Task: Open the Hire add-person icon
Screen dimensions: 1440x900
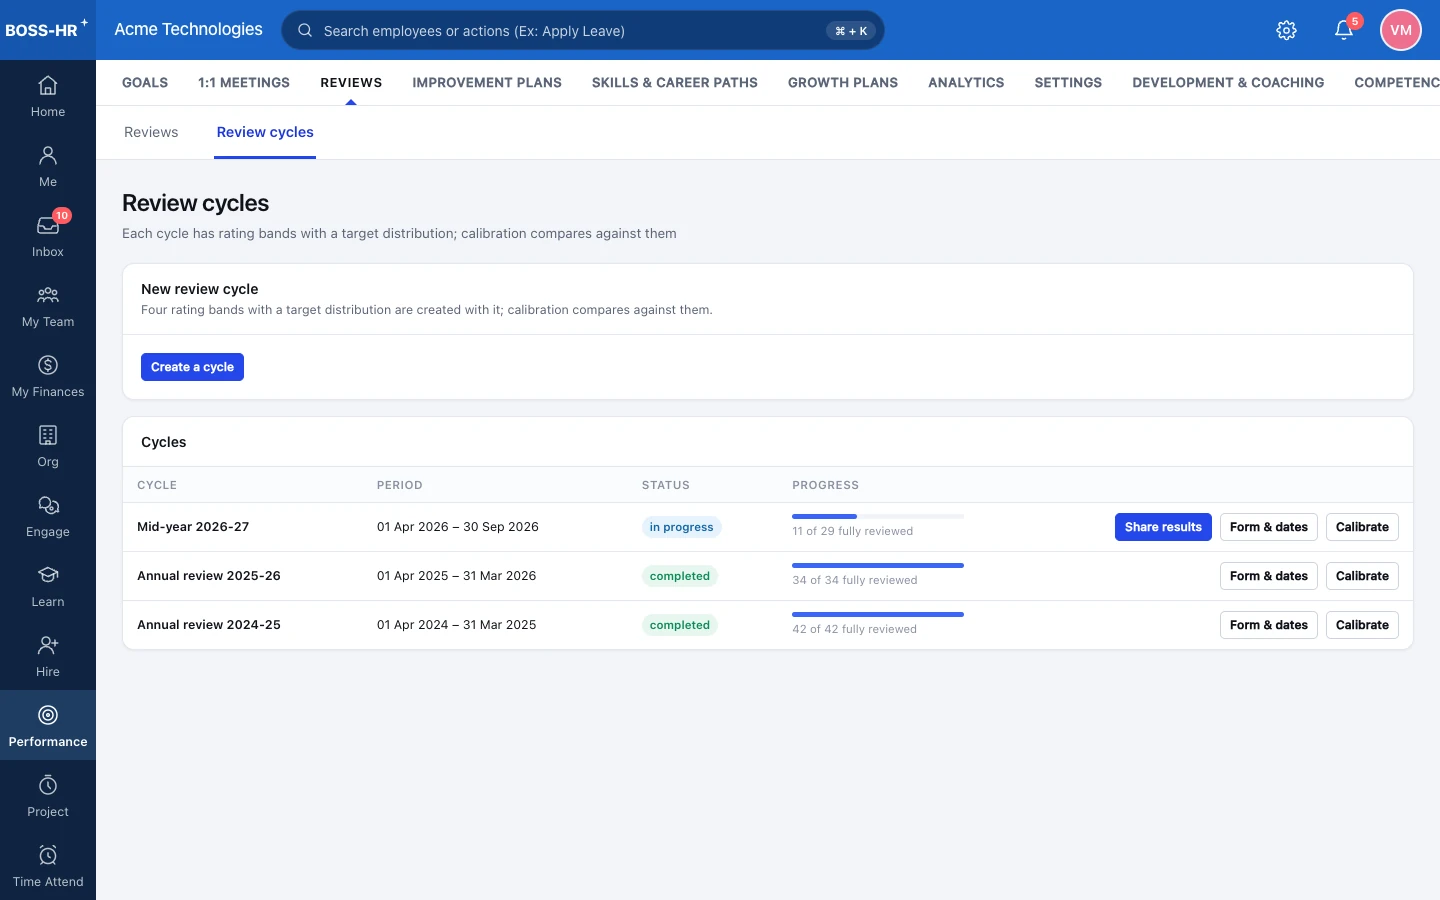Action: [48, 645]
